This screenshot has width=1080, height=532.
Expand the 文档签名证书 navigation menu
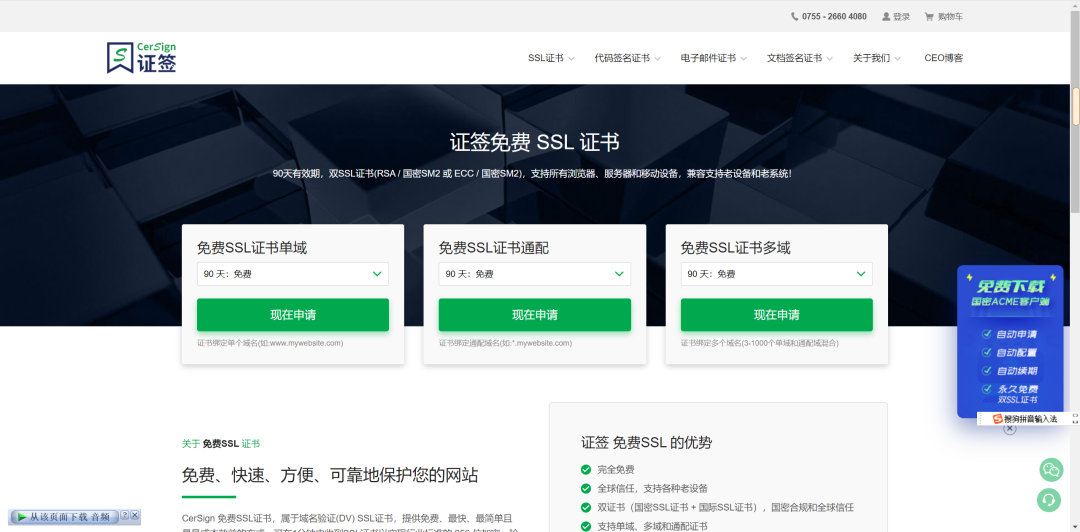[x=800, y=59]
